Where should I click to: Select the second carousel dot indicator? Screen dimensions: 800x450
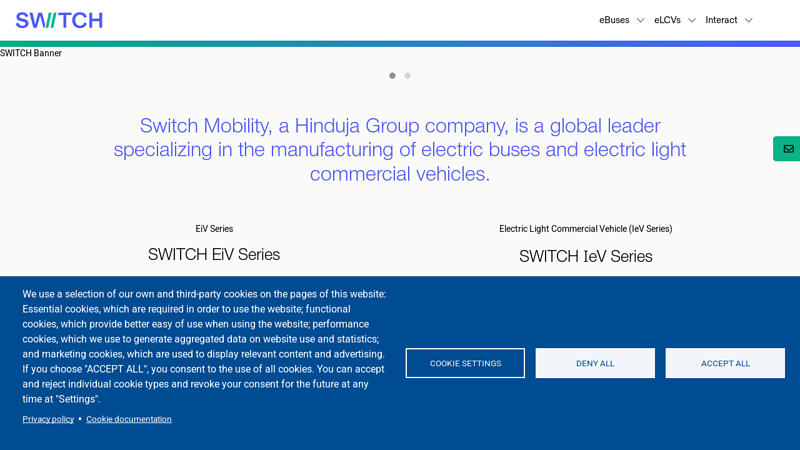pyautogui.click(x=408, y=76)
